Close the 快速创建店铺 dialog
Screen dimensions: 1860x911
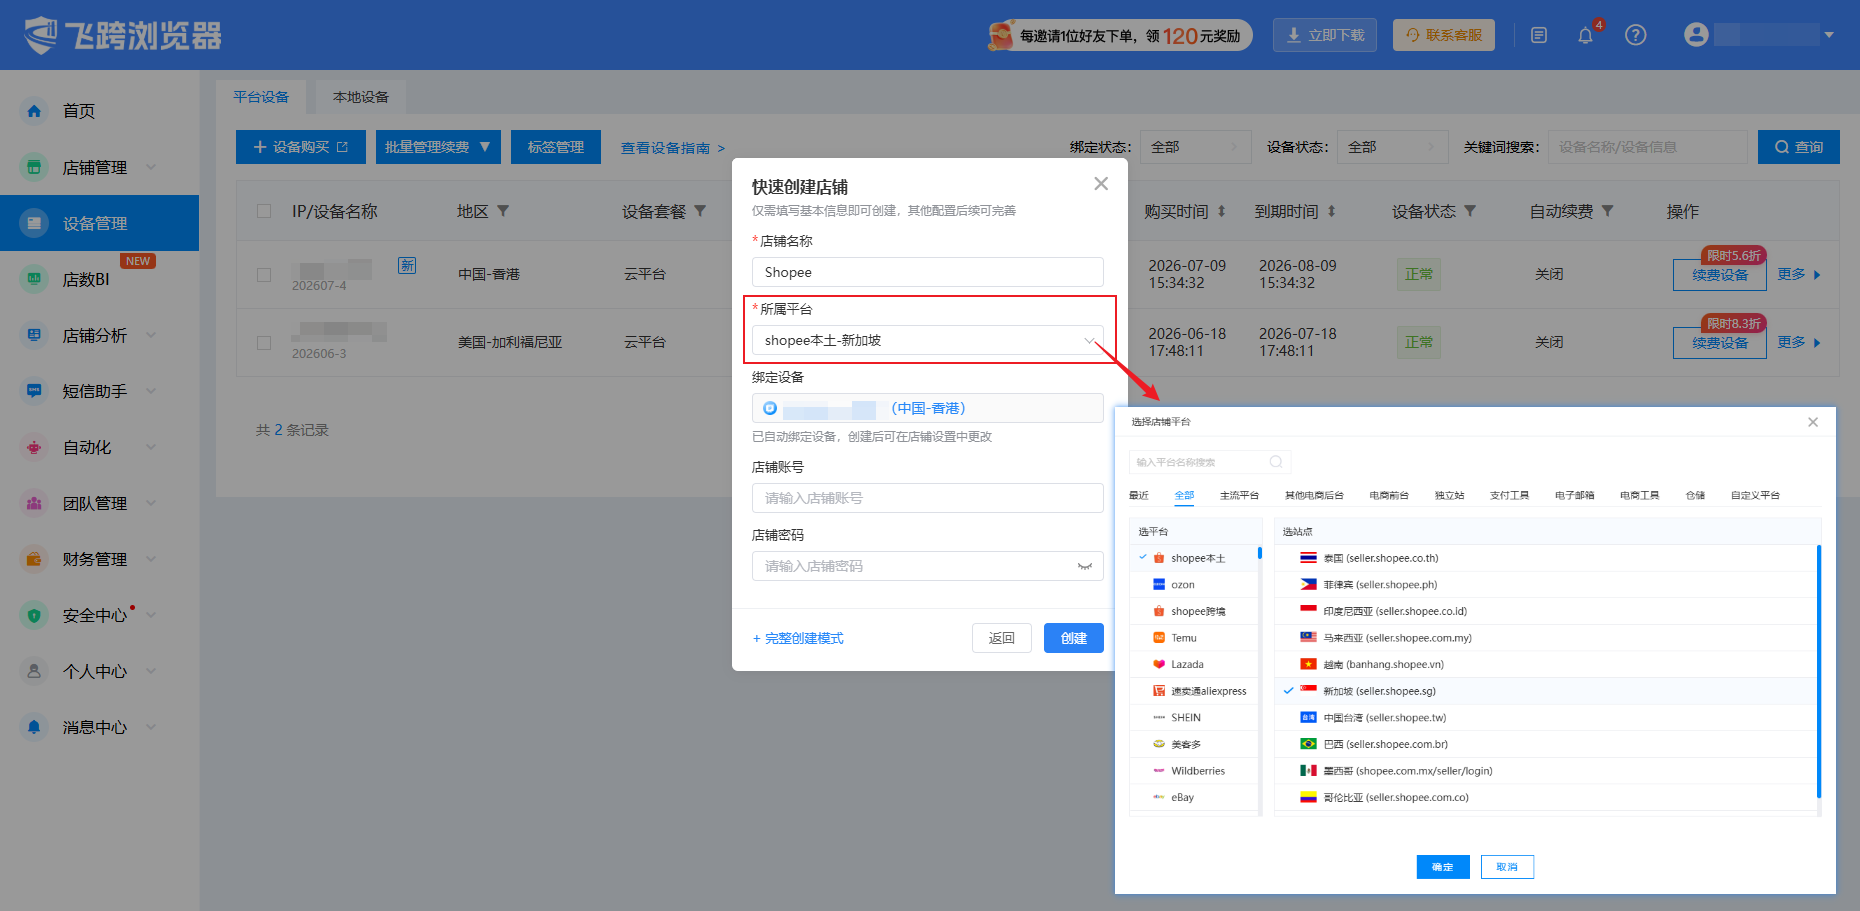coord(1101,184)
